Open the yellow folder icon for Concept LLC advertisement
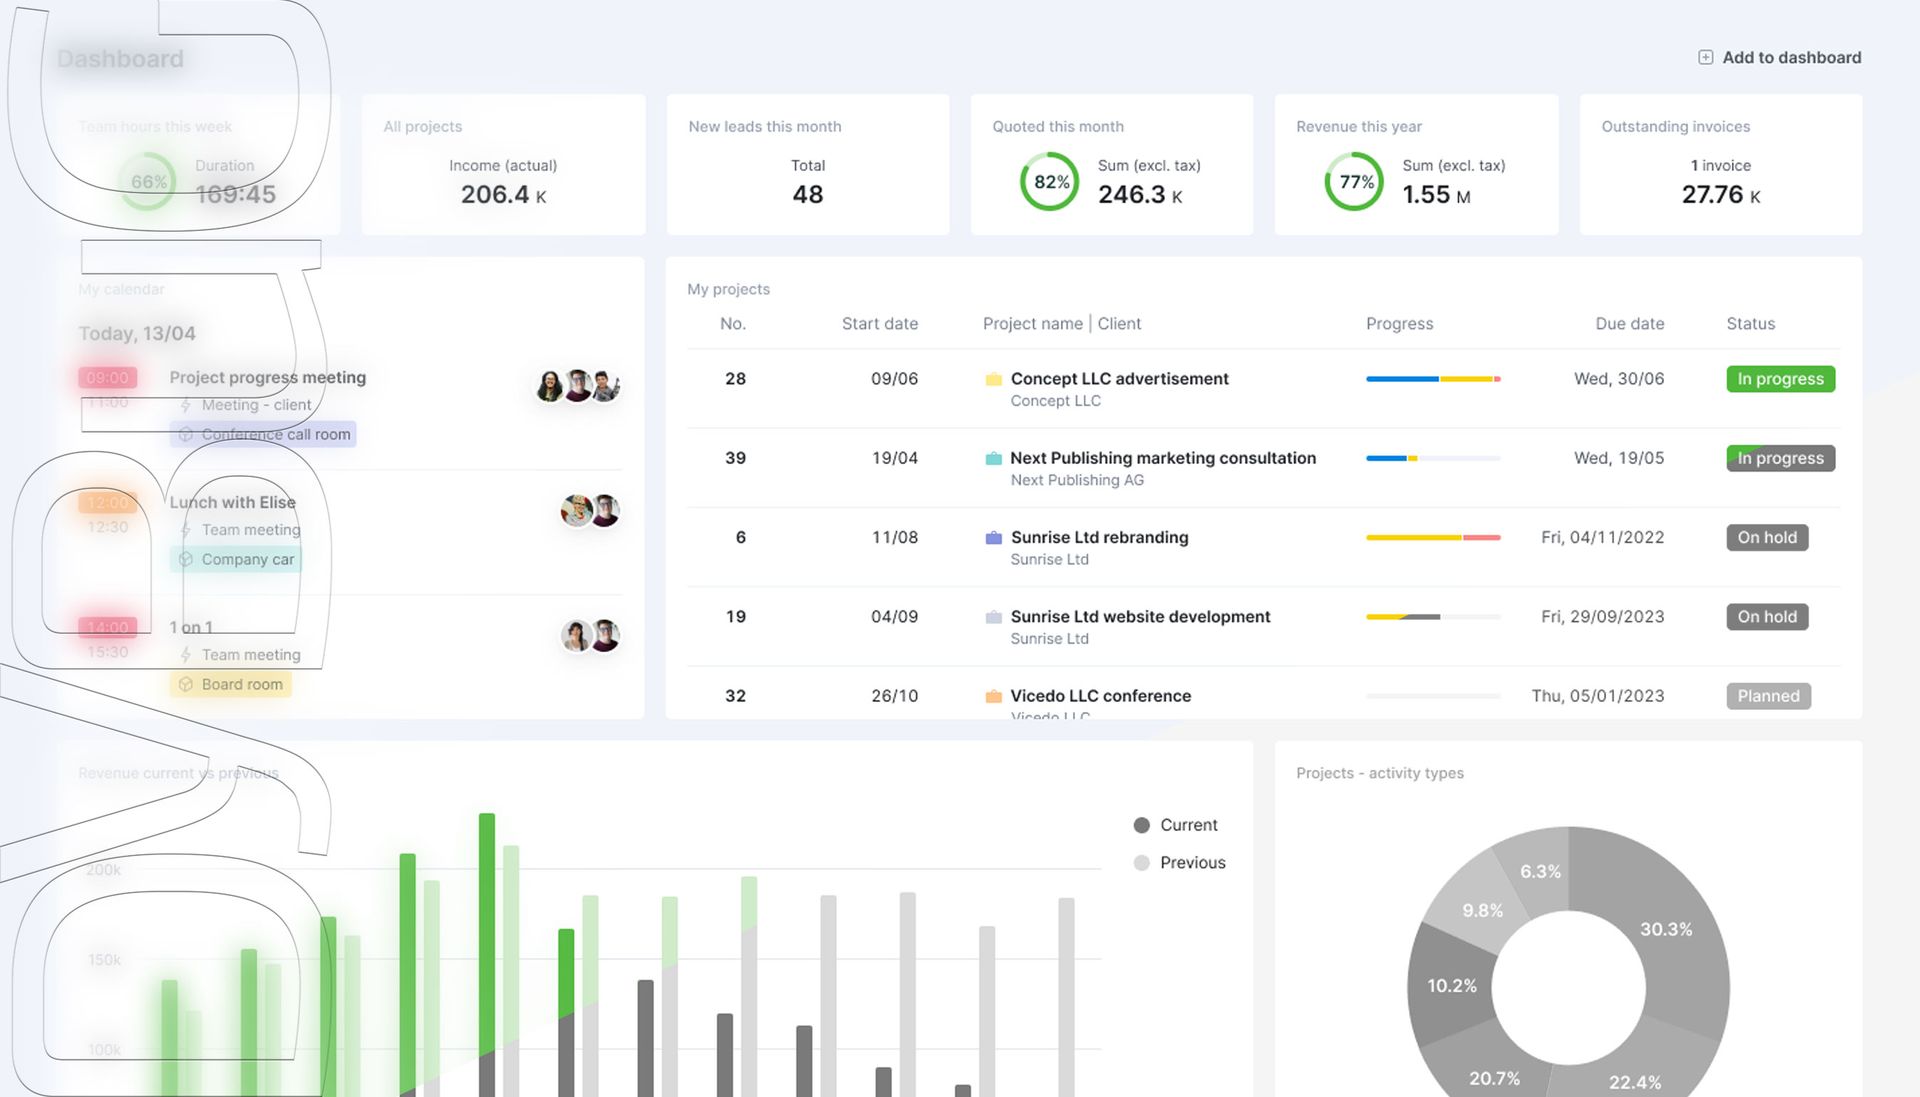The height and width of the screenshot is (1097, 1920). coord(993,379)
